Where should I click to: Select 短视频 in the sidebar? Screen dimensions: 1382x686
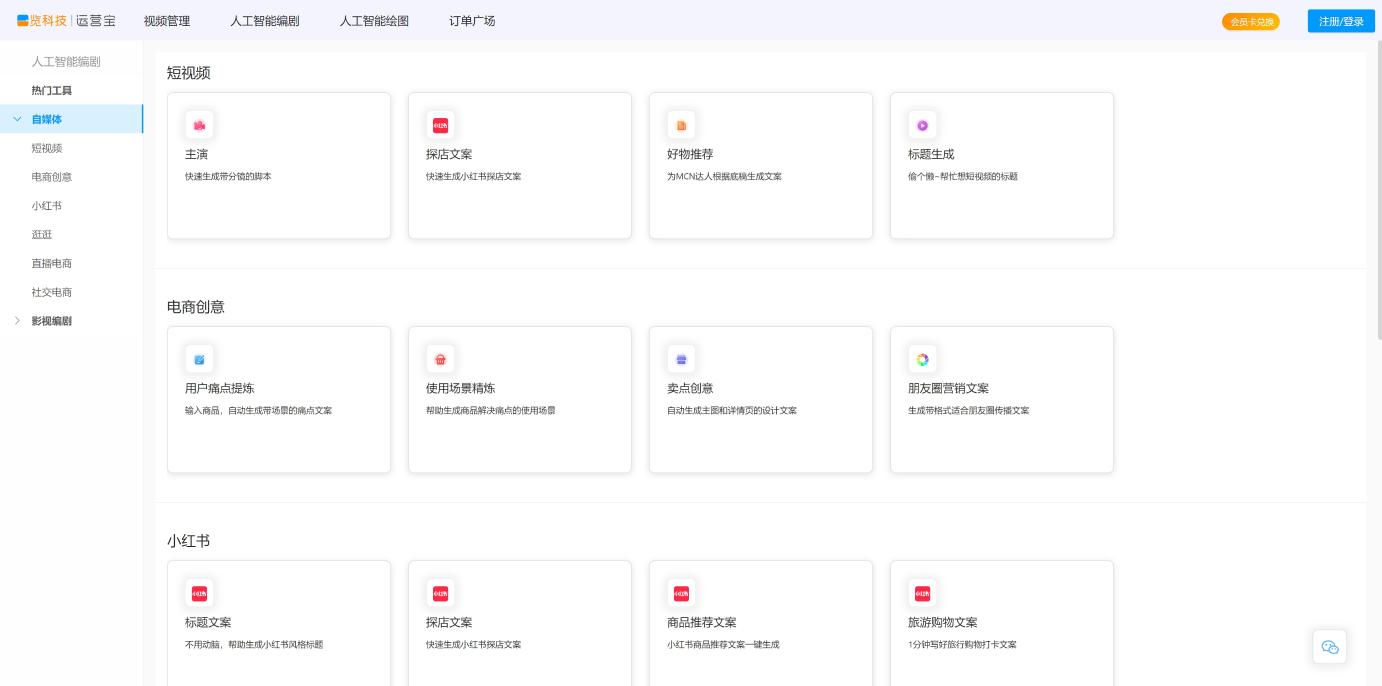coord(47,148)
